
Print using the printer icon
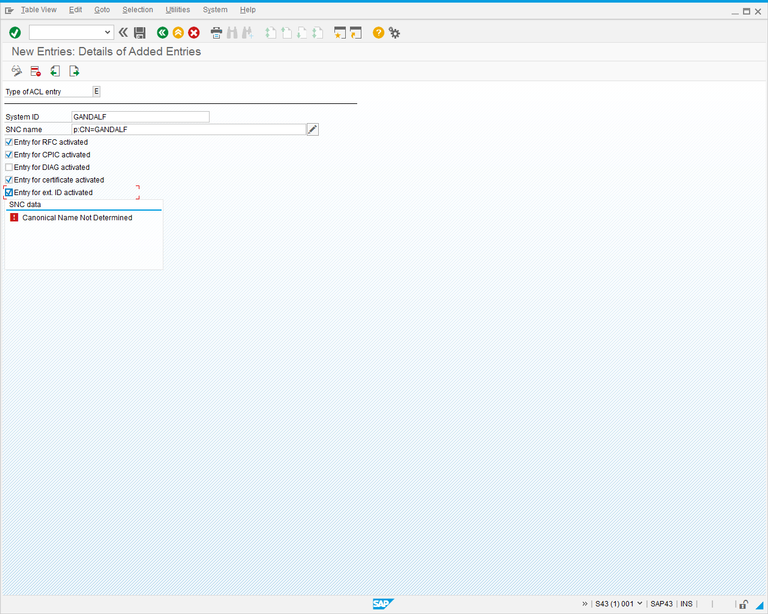pos(216,33)
